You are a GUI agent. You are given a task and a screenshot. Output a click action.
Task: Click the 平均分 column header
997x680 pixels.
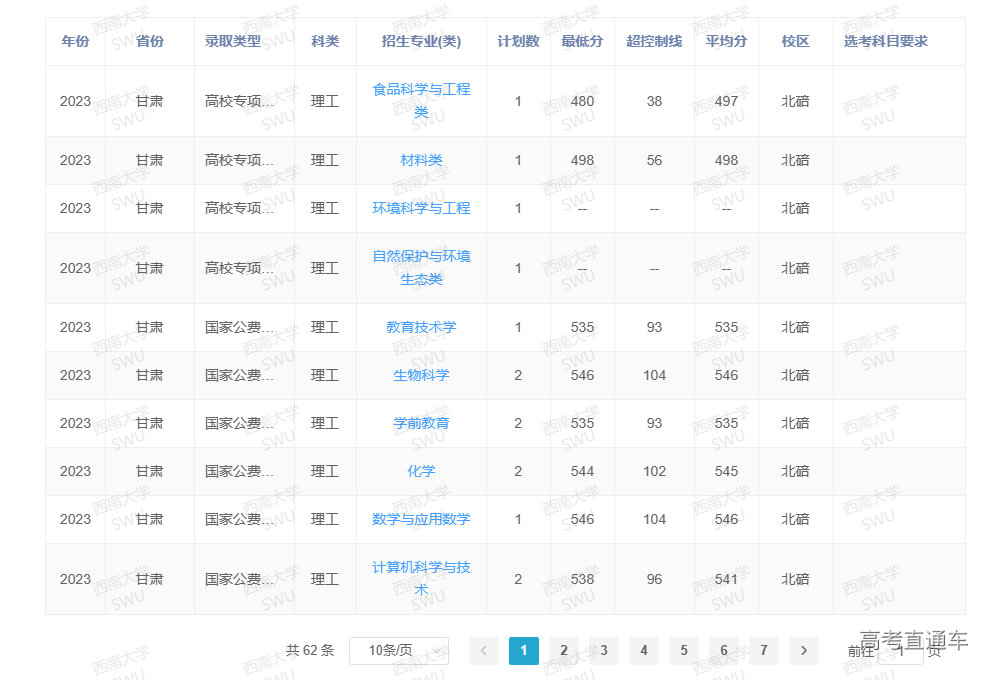(726, 41)
